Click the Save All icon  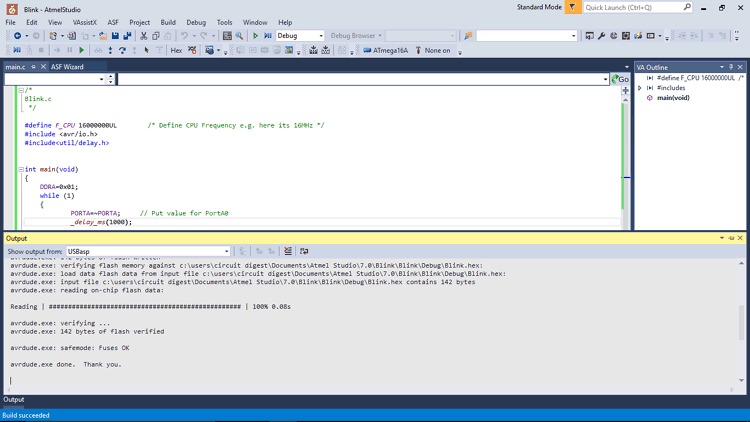pos(127,36)
